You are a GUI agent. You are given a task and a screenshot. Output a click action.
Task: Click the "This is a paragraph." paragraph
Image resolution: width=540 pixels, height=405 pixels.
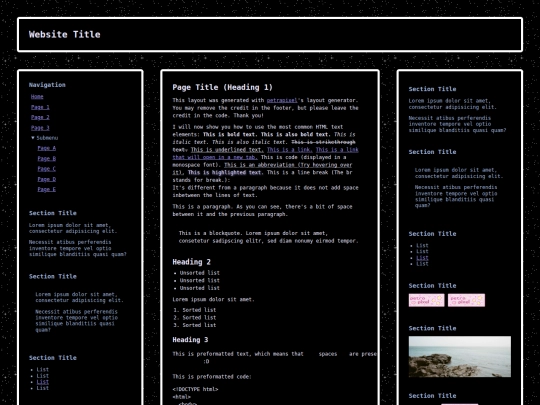[262, 210]
